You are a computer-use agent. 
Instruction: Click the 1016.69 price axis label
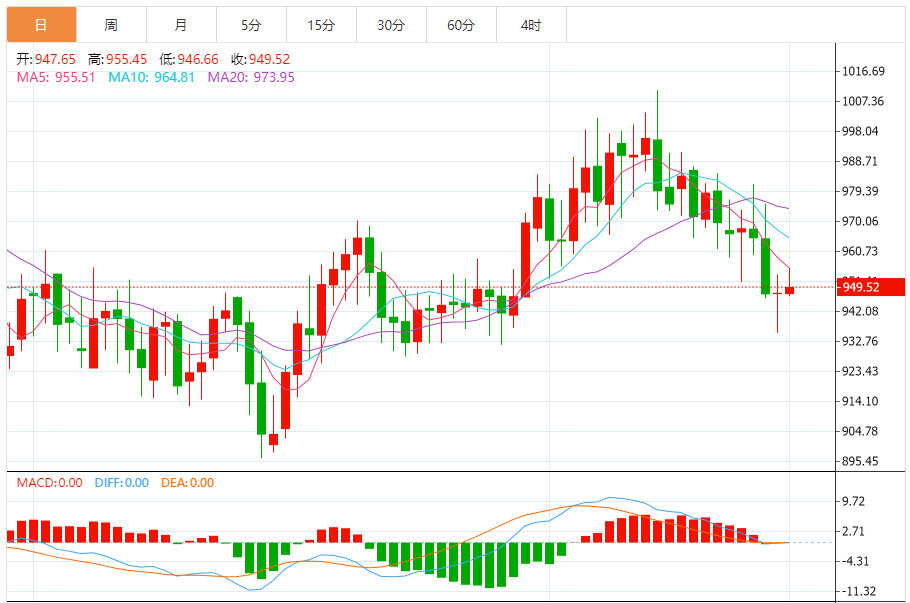(864, 71)
